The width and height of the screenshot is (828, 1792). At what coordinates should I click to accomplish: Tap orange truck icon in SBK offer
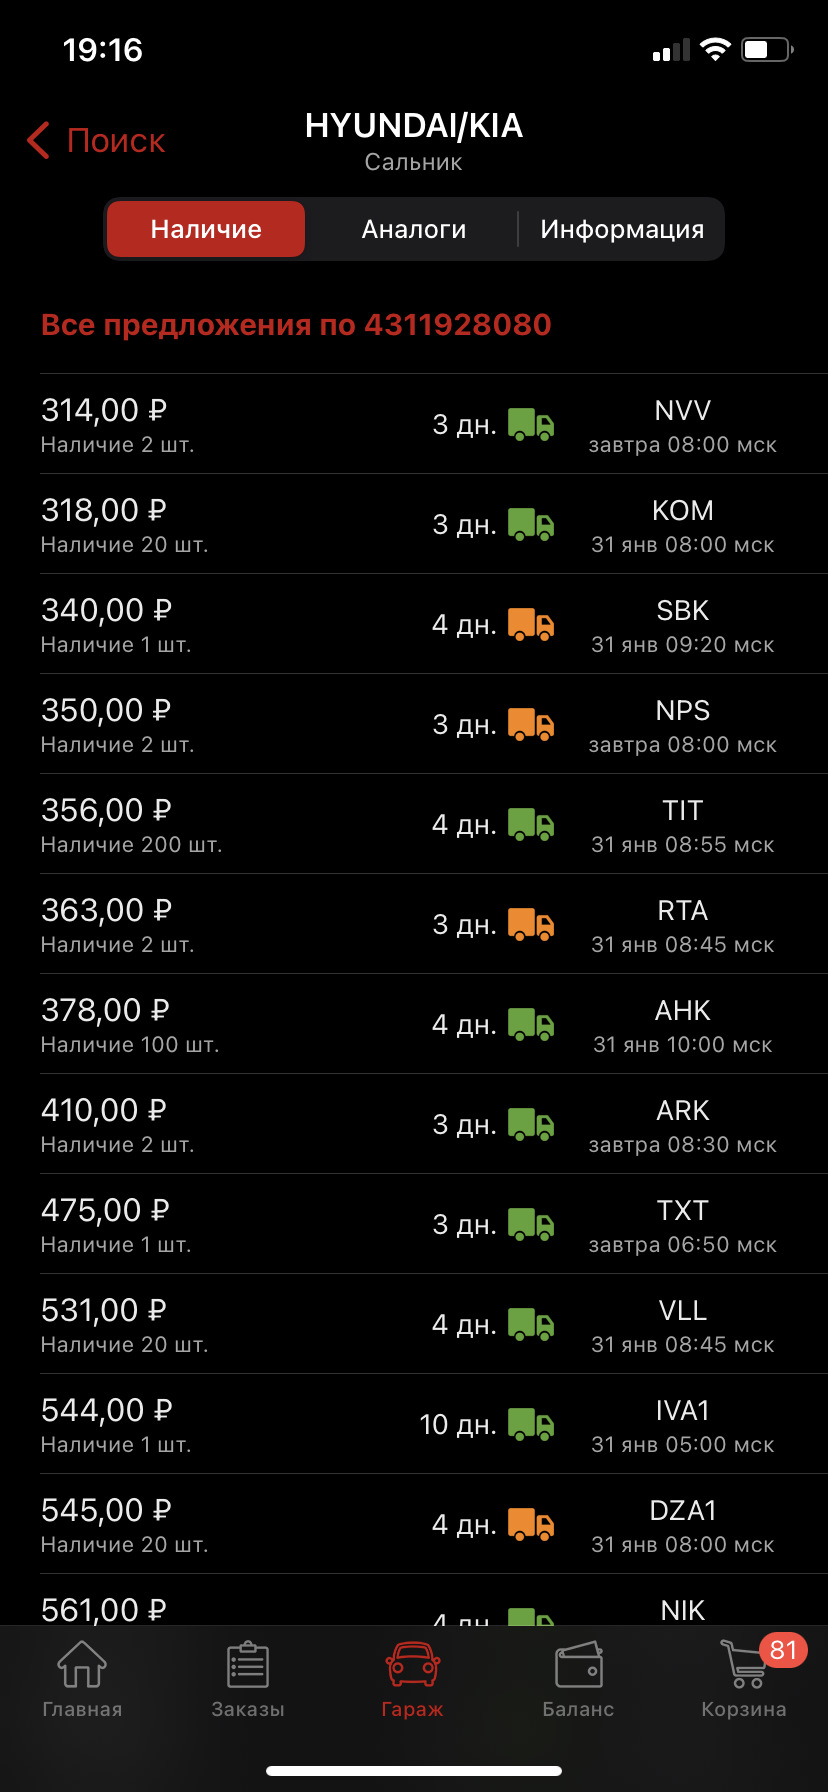click(530, 625)
